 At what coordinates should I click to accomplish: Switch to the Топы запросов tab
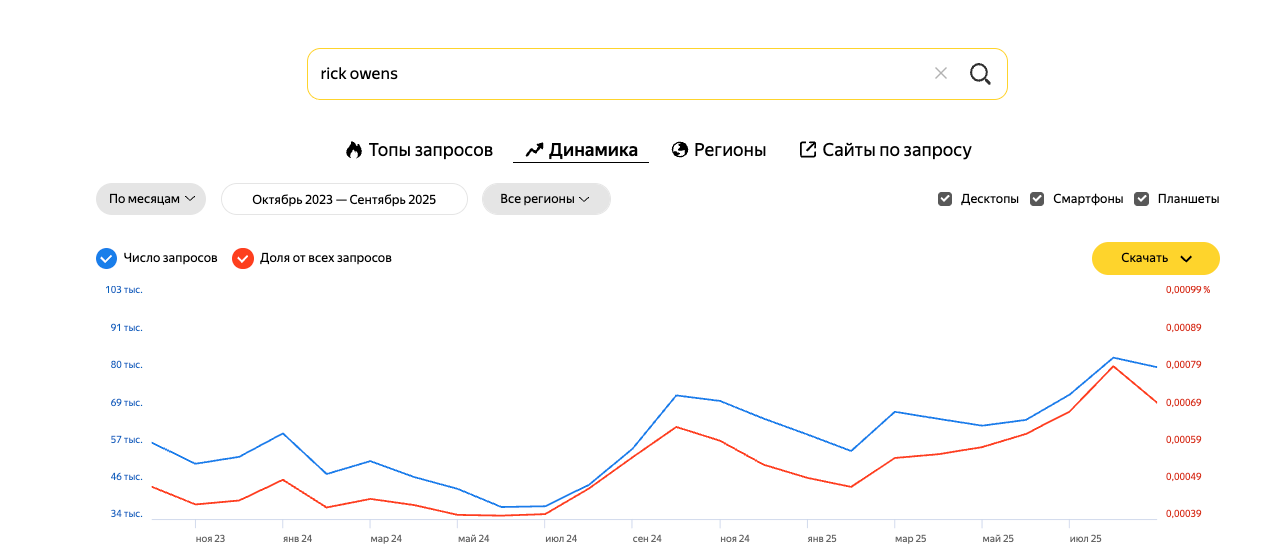click(430, 150)
